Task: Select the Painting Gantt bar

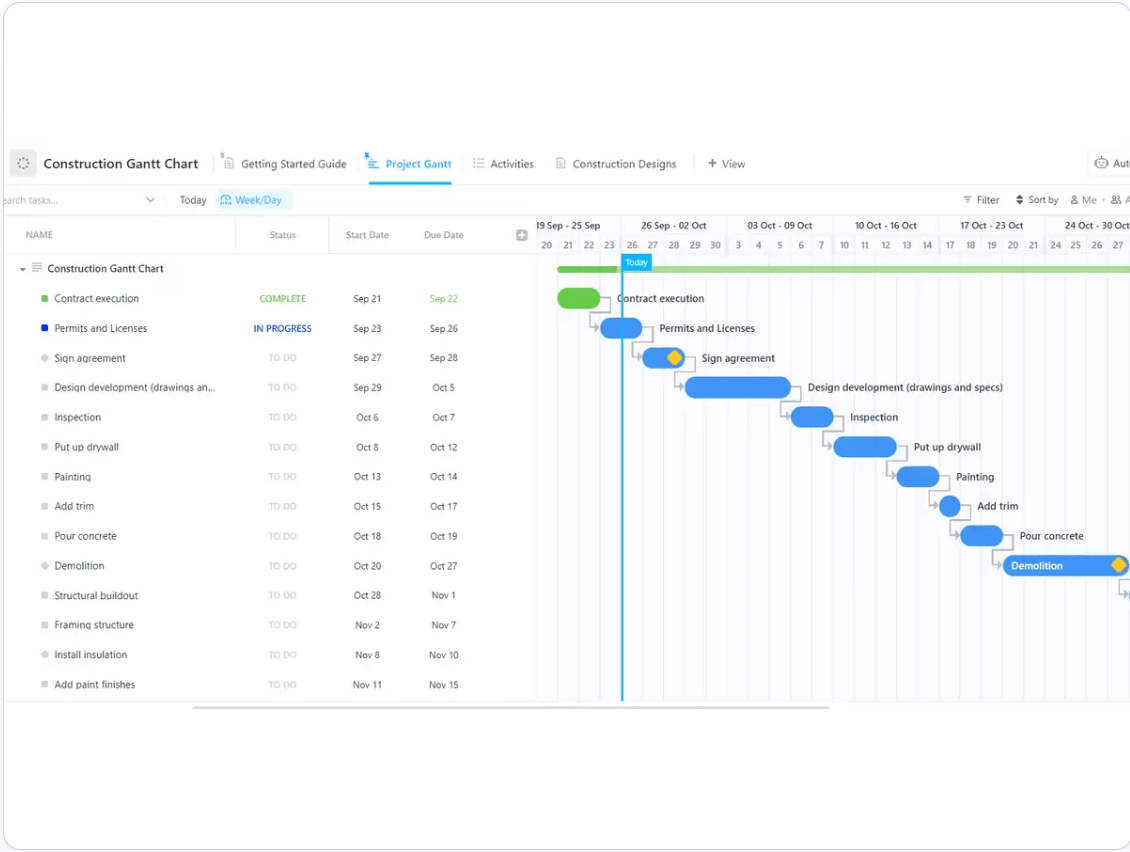Action: click(918, 476)
